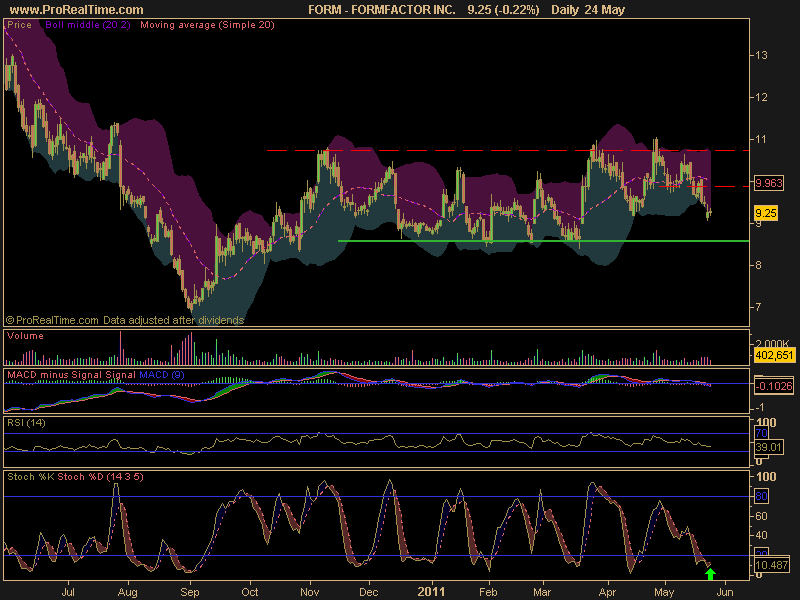Viewport: 800px width, 600px height.
Task: Click the 8 price axis value
Action: tap(759, 265)
